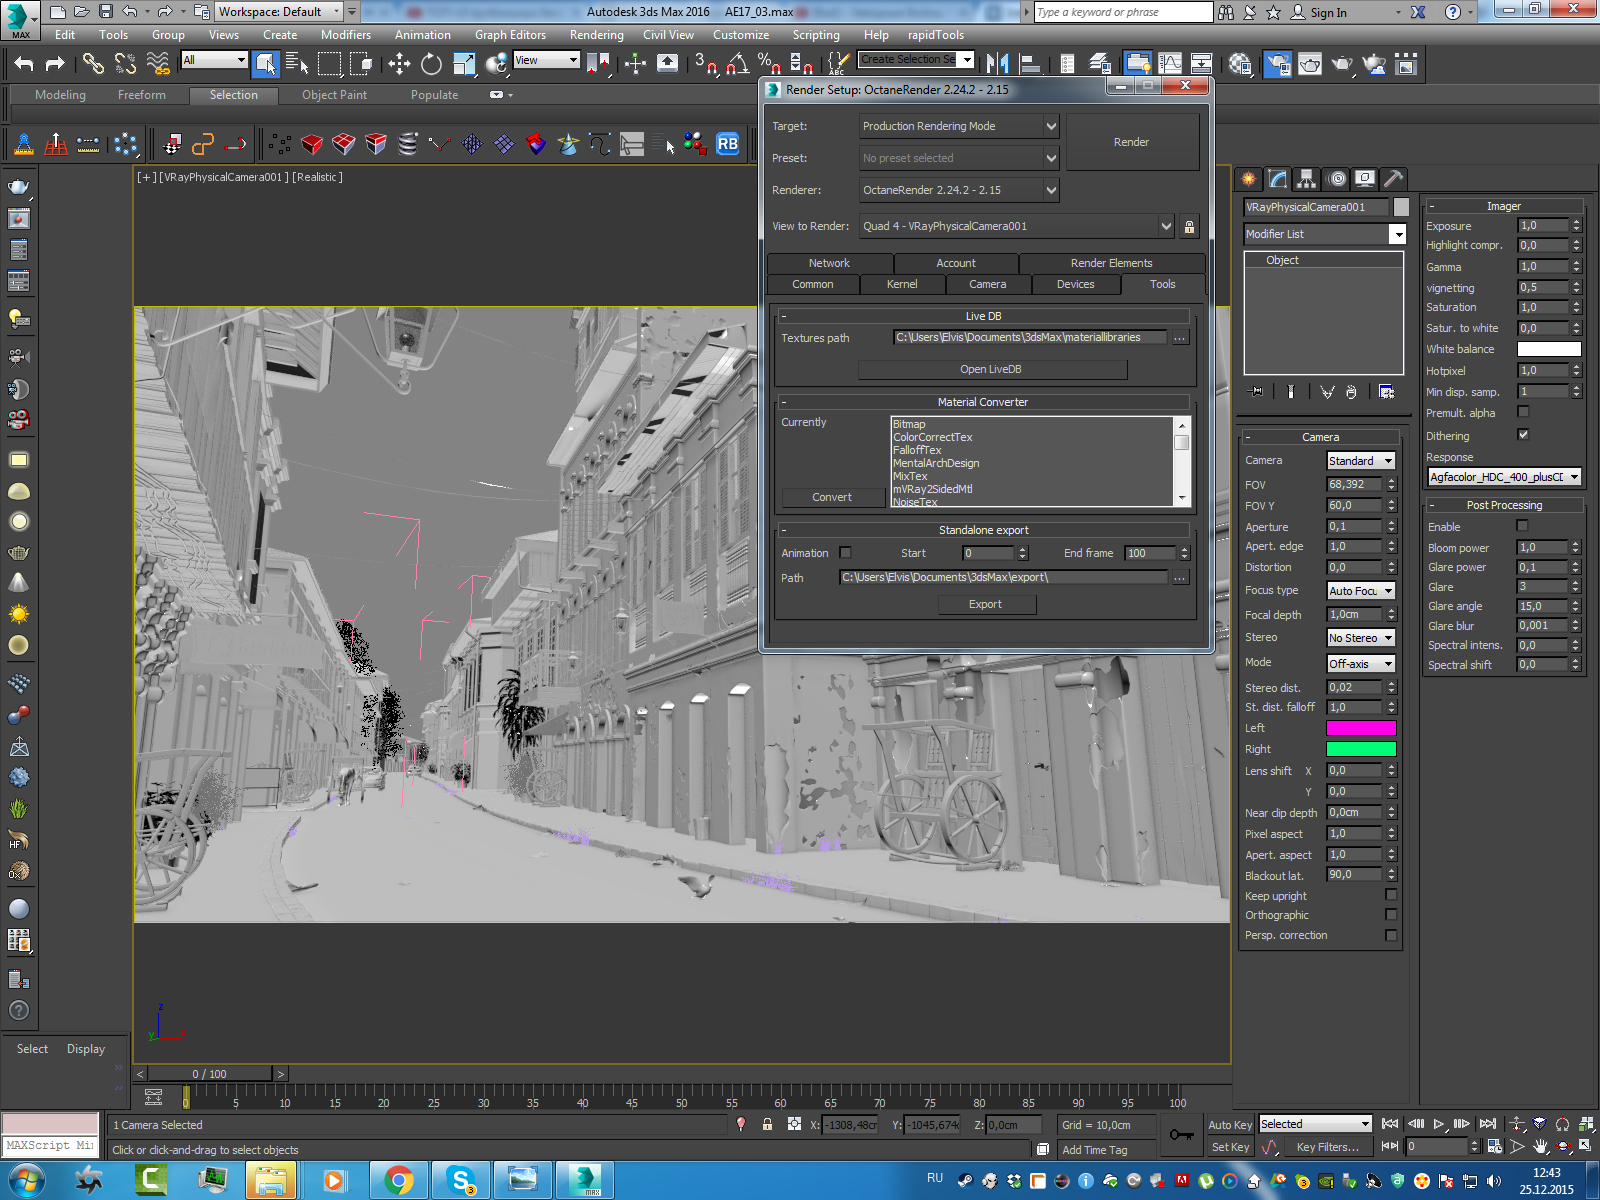Click the Open LiveDB button
Screen dimensions: 1600x1200
[x=992, y=369]
